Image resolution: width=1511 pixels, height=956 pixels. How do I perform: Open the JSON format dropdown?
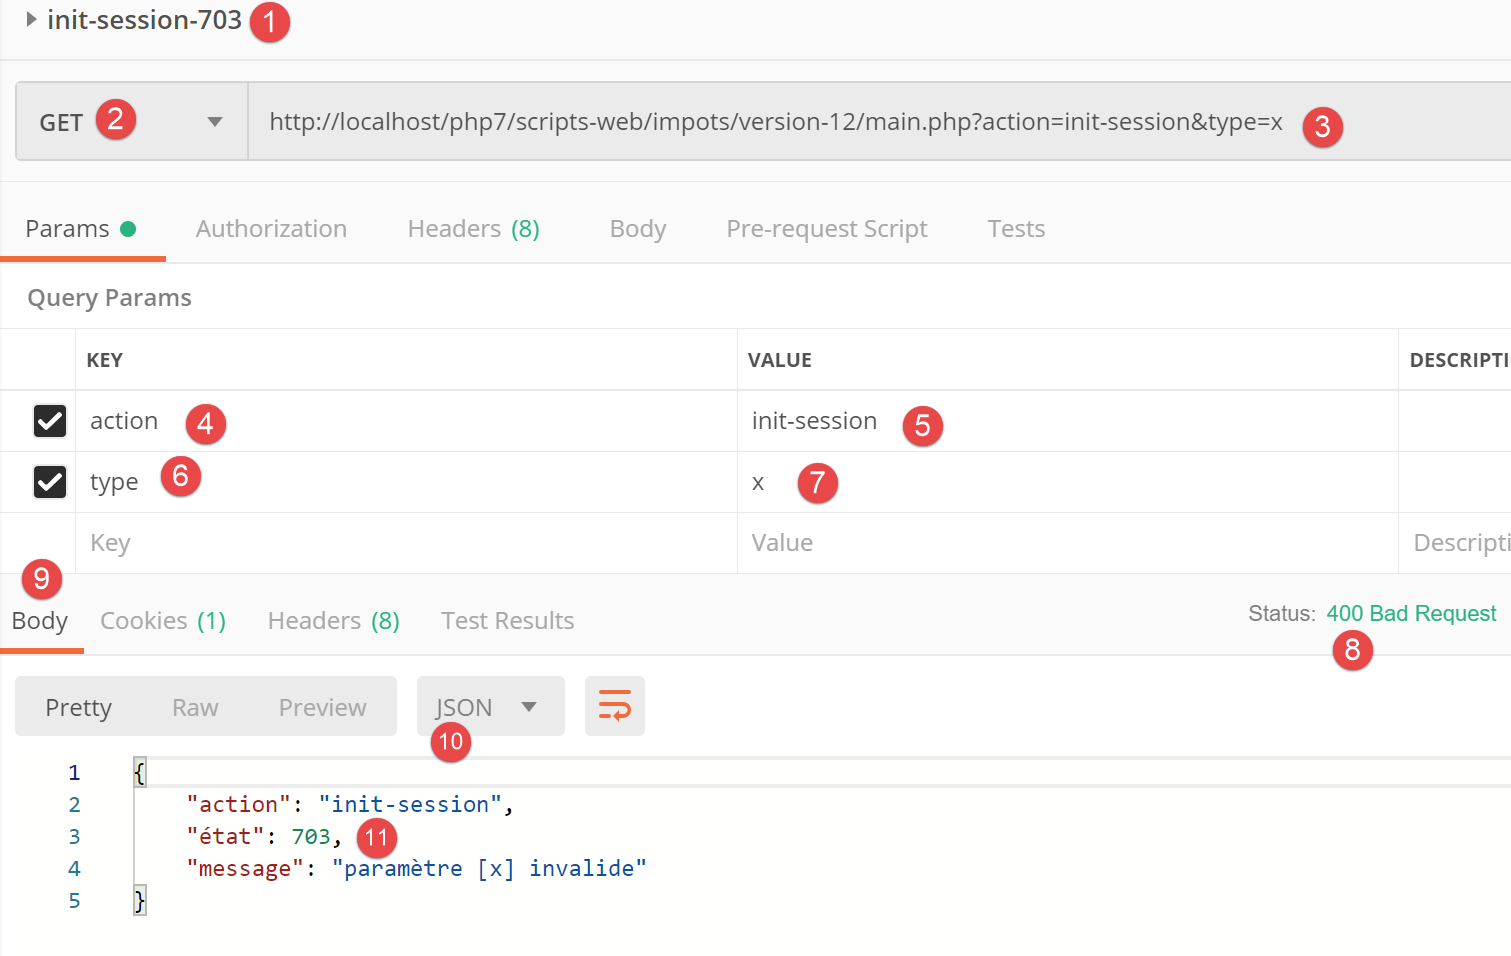point(489,707)
